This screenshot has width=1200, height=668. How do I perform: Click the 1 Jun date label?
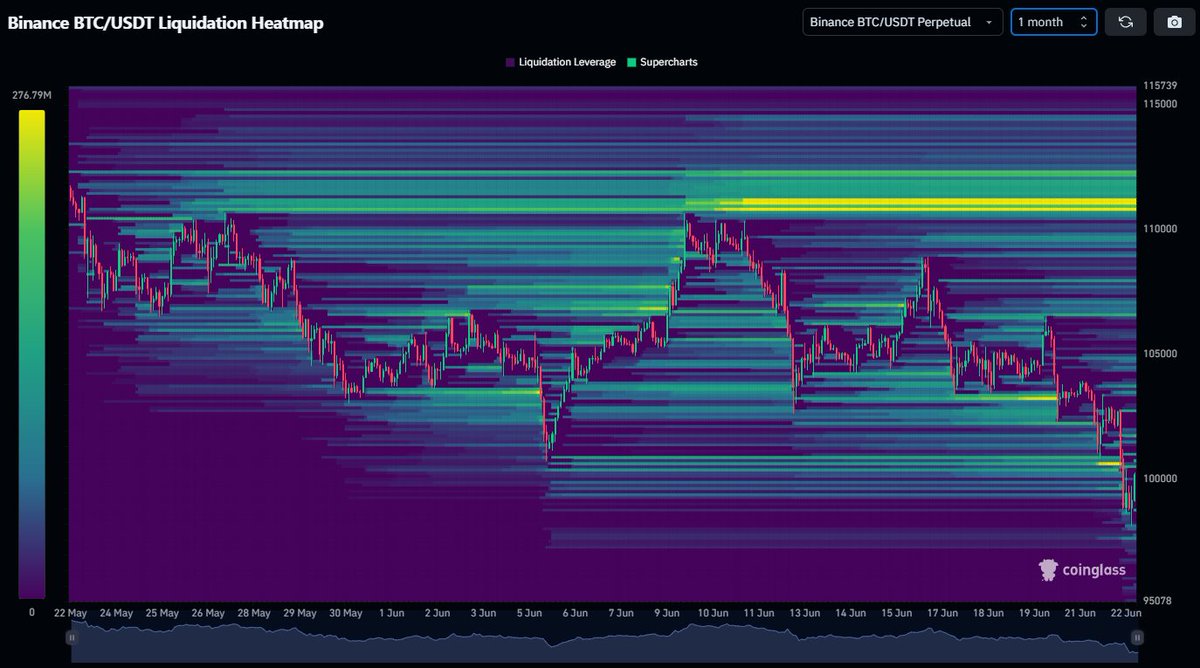point(392,613)
